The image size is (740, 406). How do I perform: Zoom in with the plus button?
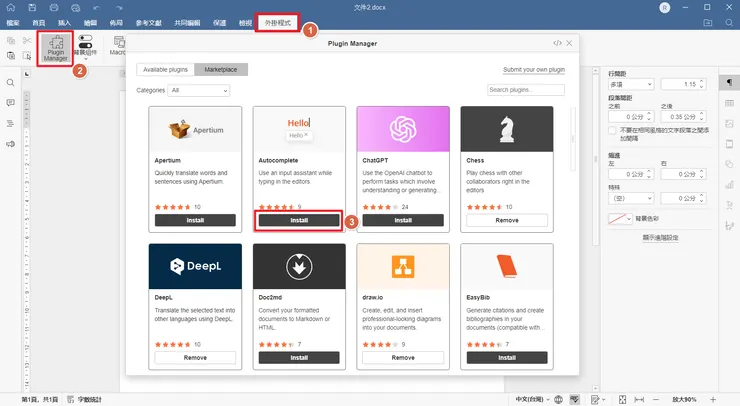(713, 399)
